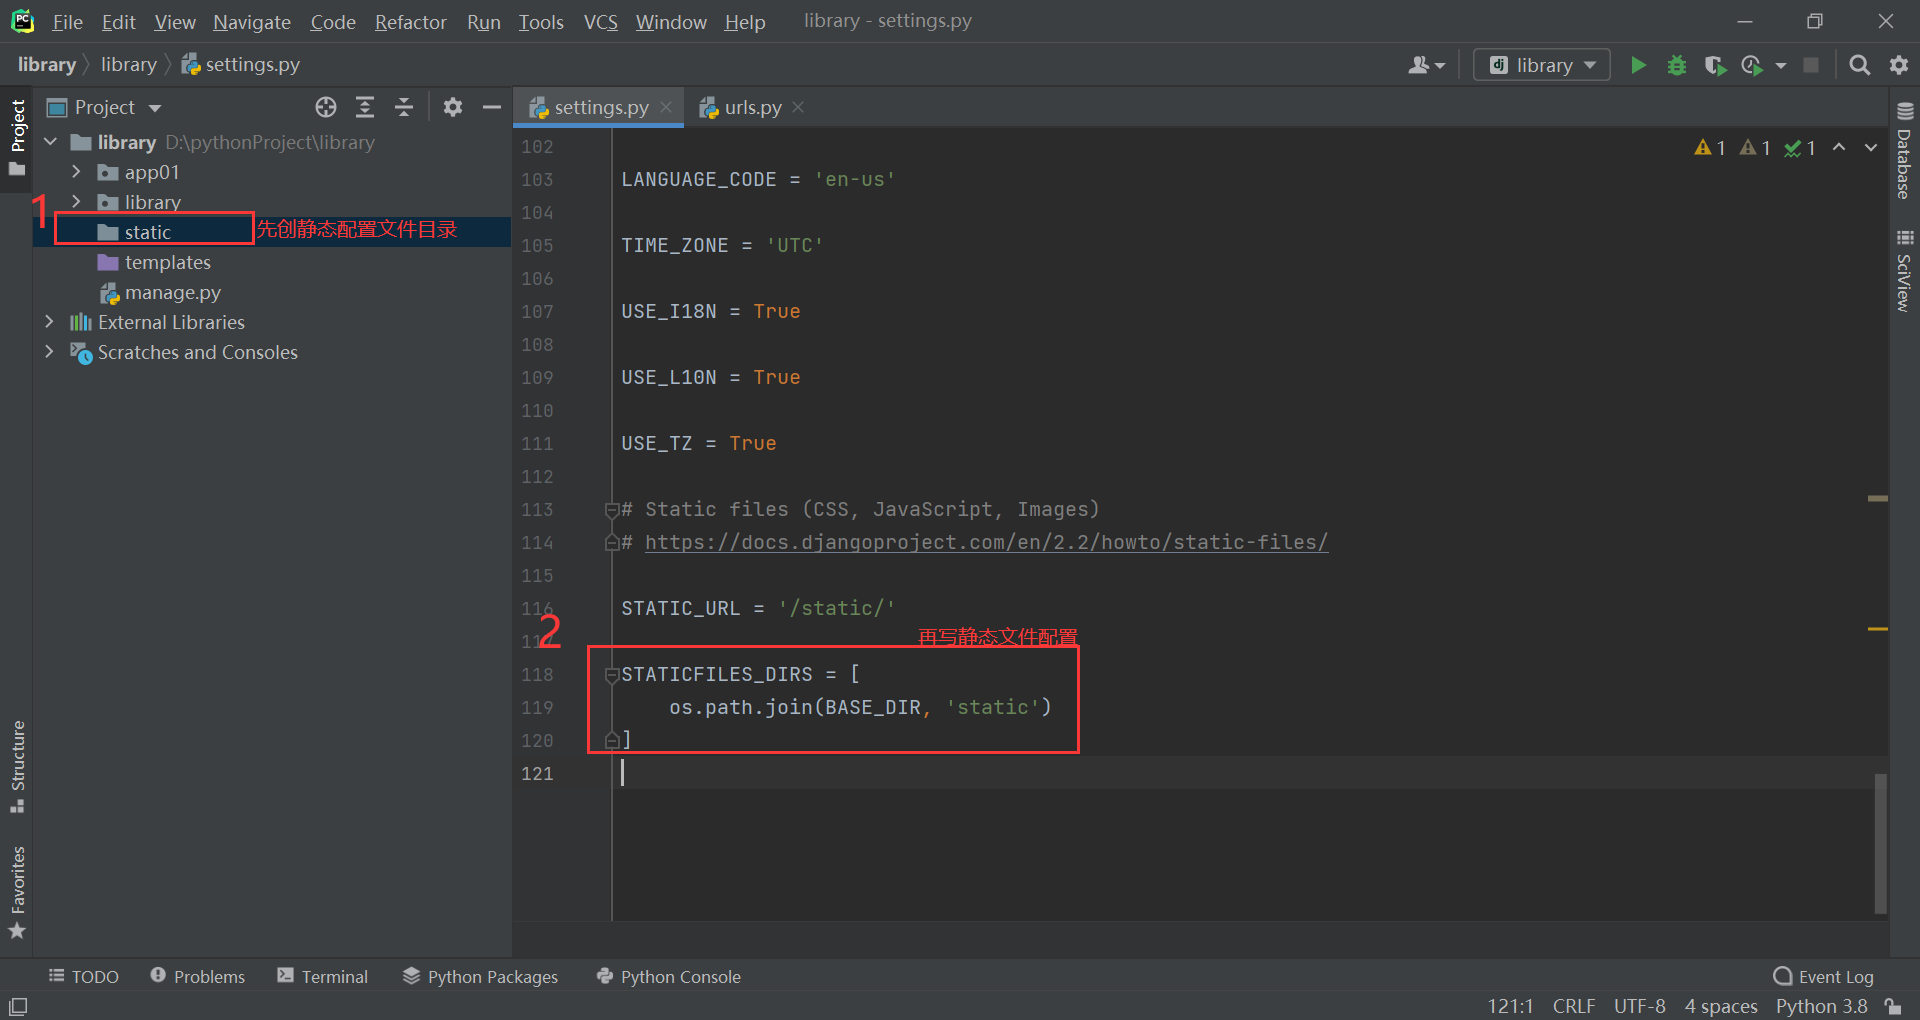Run the library configuration
The width and height of the screenshot is (1920, 1020).
tap(1638, 65)
